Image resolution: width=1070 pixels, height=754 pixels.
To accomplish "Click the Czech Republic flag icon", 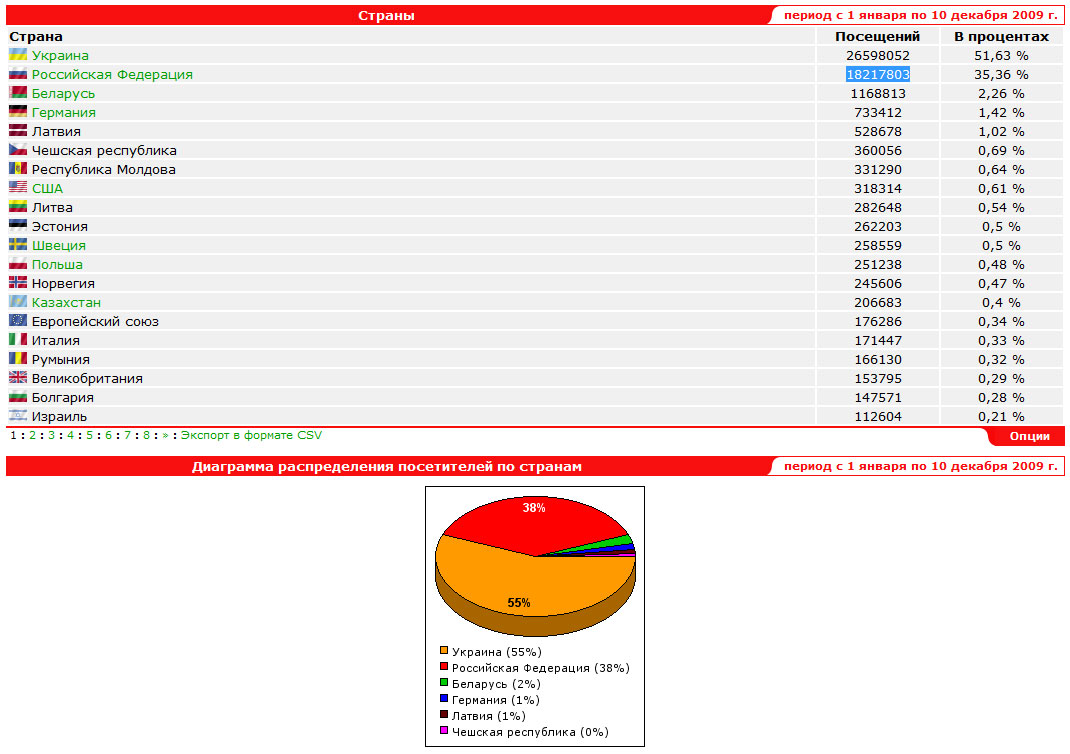I will (x=18, y=149).
